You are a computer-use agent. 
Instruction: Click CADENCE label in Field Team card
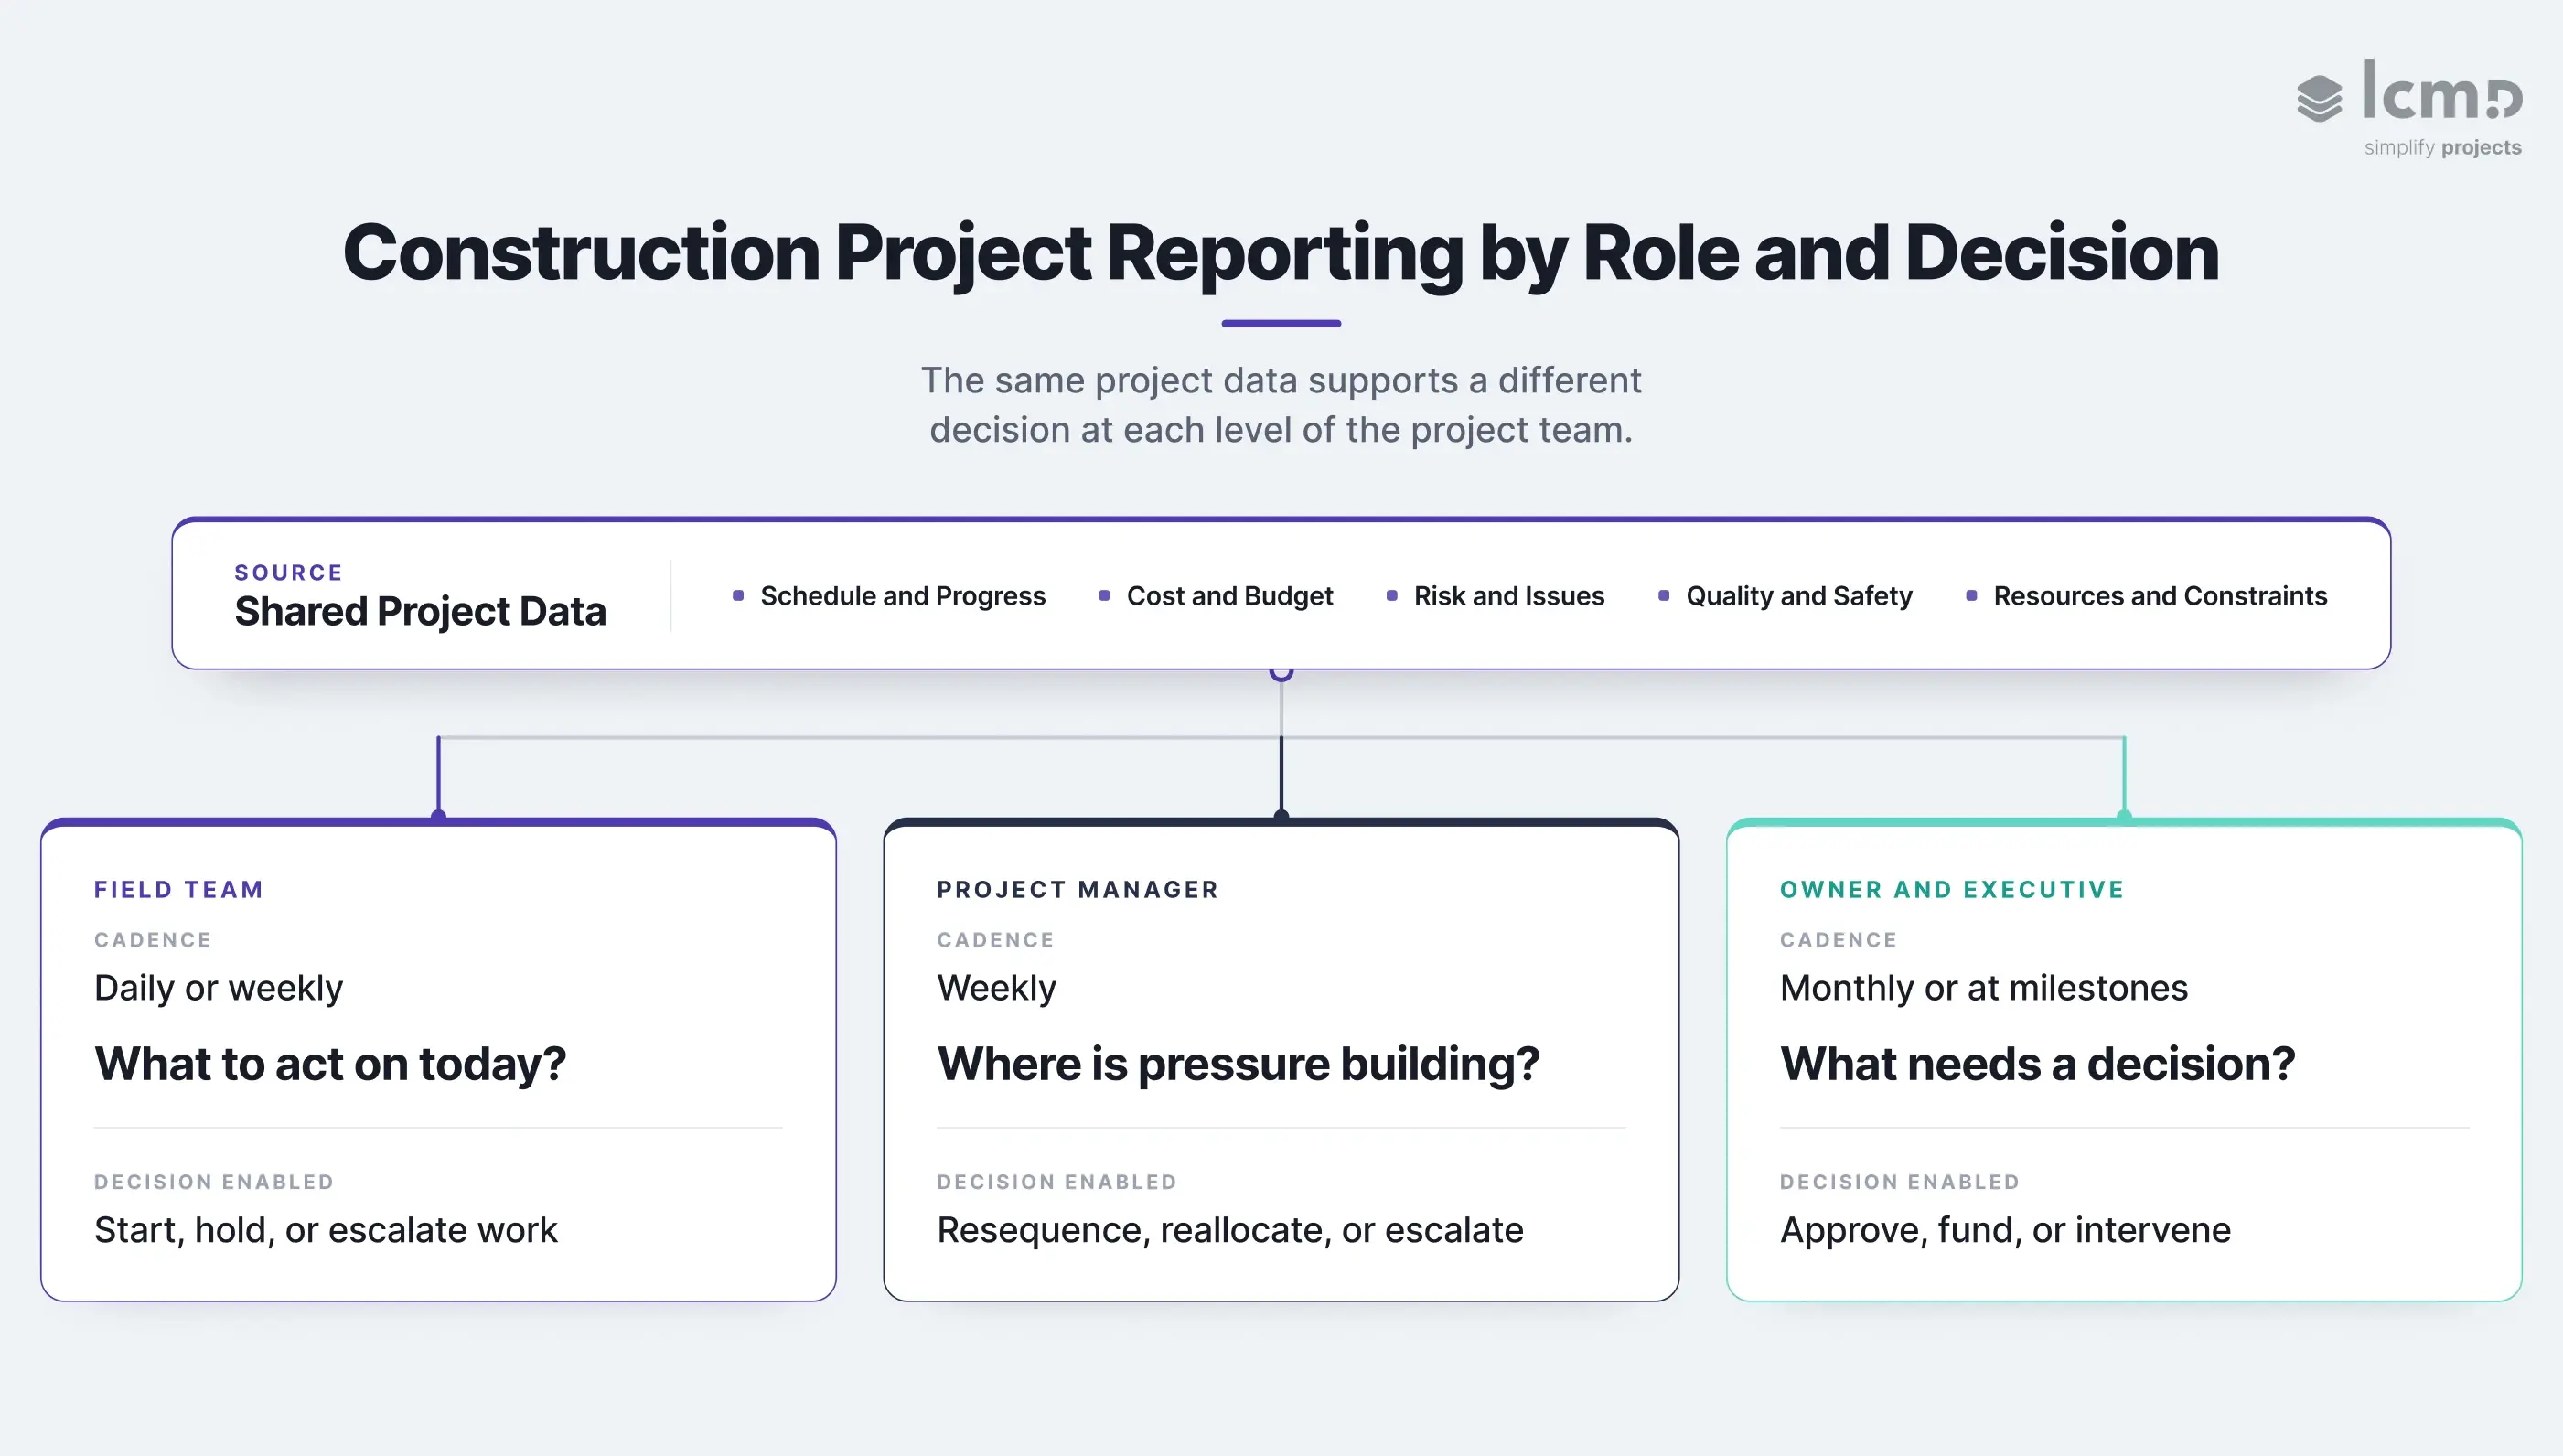153,940
